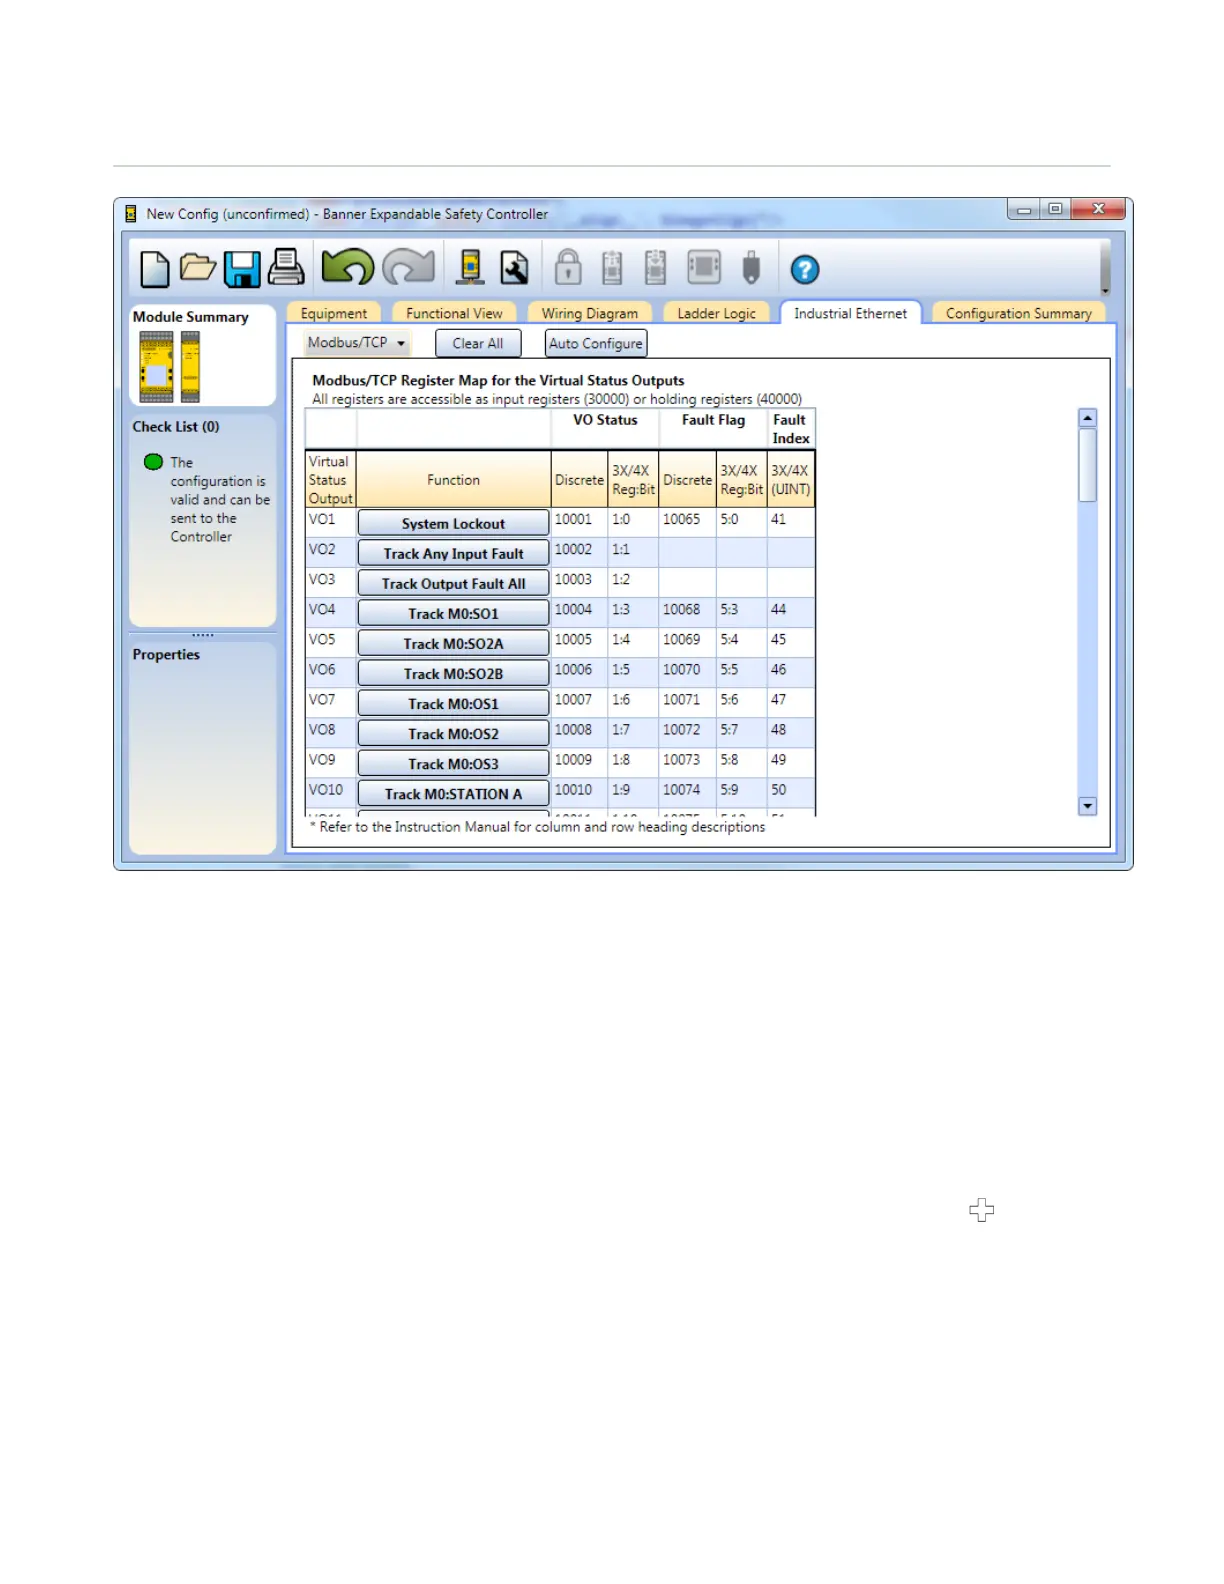This screenshot has width=1224, height=1584.
Task: Click the VO10 row label
Action: click(x=325, y=789)
